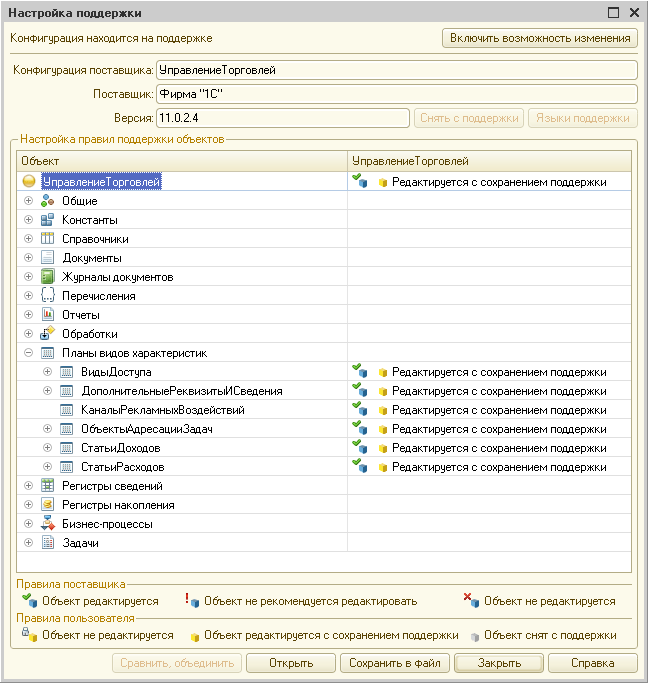Expand the Константы node
This screenshot has height=683, width=648.
(29, 220)
